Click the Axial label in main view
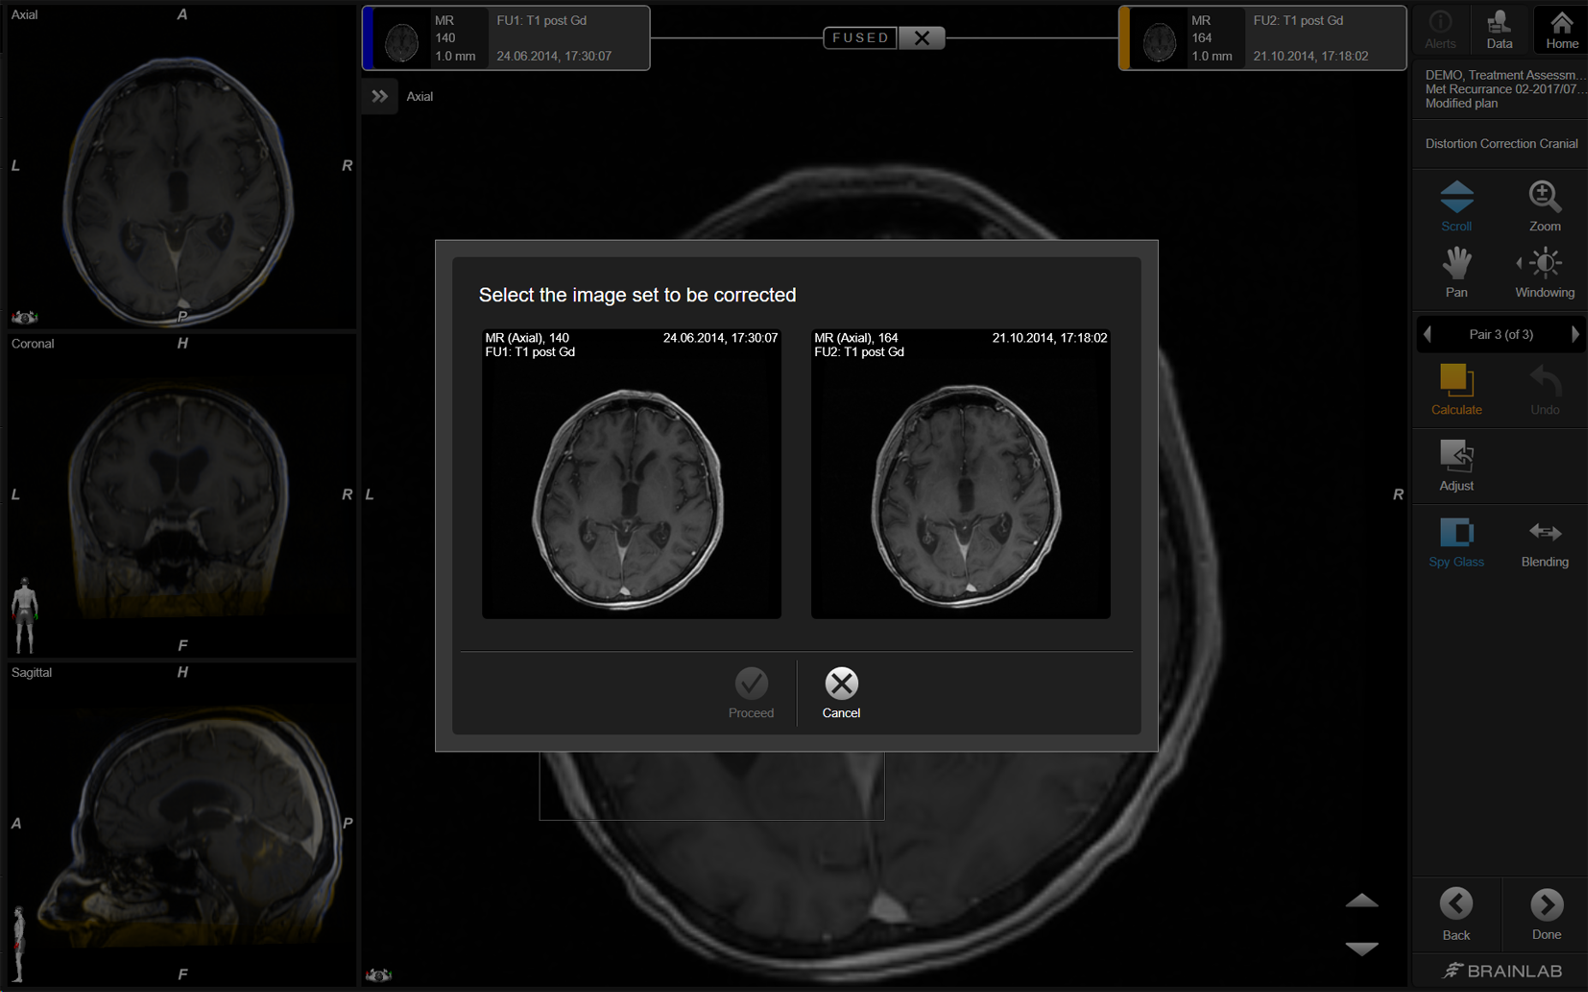The width and height of the screenshot is (1588, 992). pyautogui.click(x=420, y=97)
